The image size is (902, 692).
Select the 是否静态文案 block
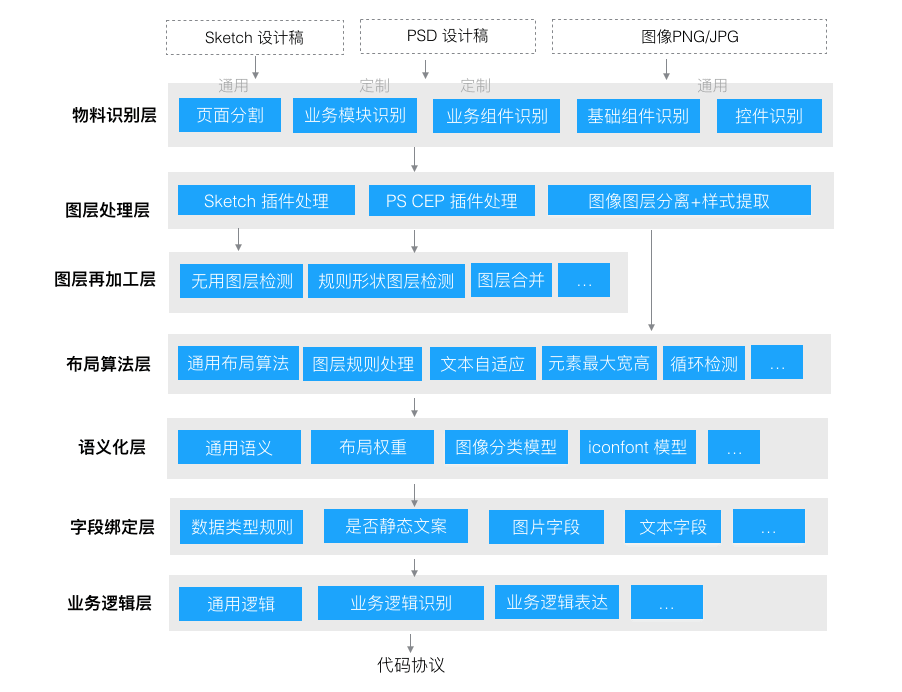click(x=396, y=526)
